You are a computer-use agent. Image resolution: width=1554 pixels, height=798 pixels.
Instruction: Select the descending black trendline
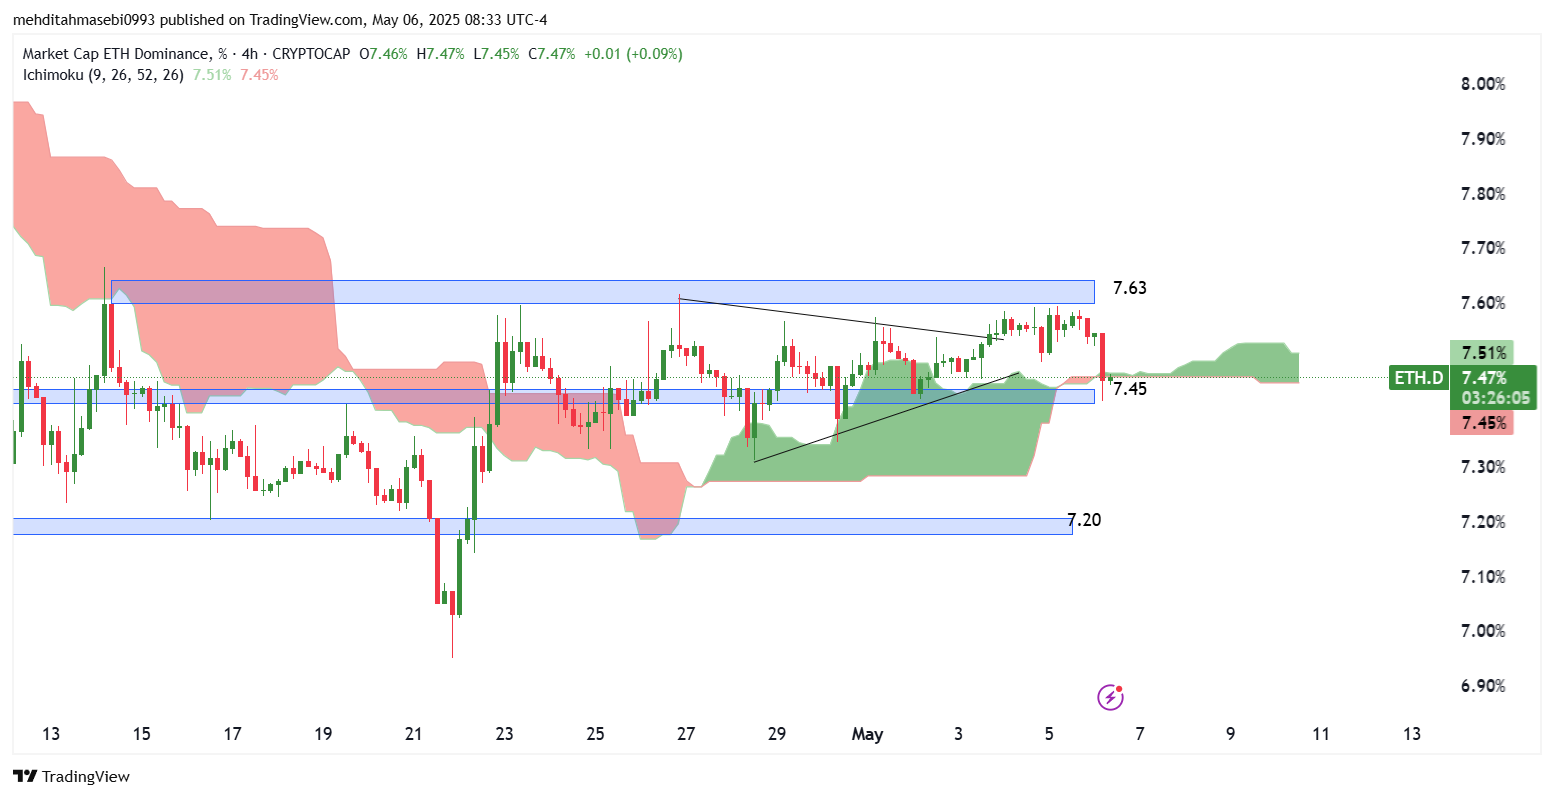tap(840, 319)
